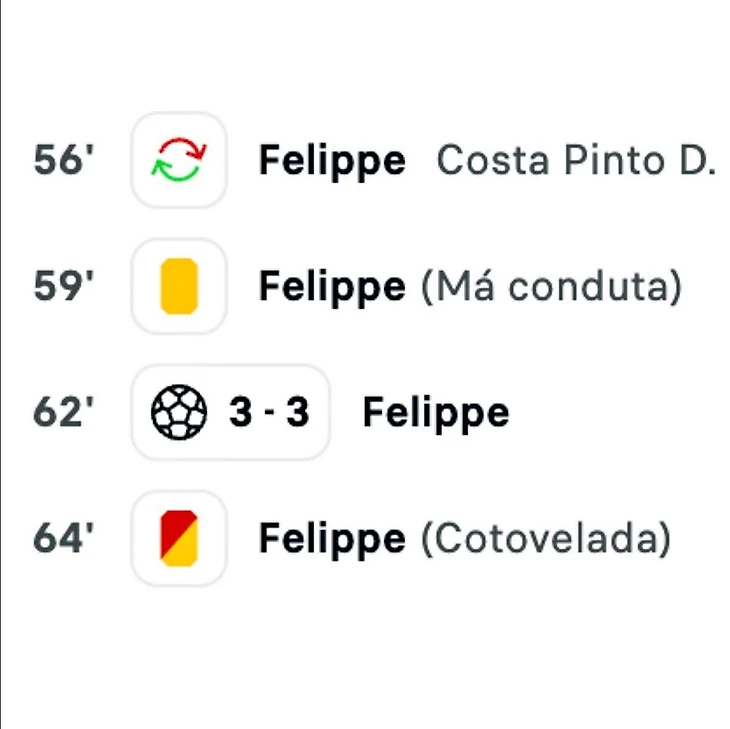Click the red corner of the 64' card

click(x=173, y=526)
